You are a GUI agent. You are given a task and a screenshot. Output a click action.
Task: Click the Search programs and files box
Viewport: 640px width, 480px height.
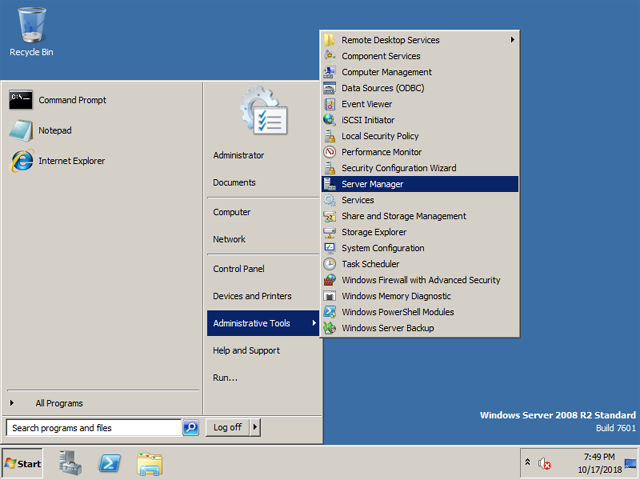[x=94, y=428]
